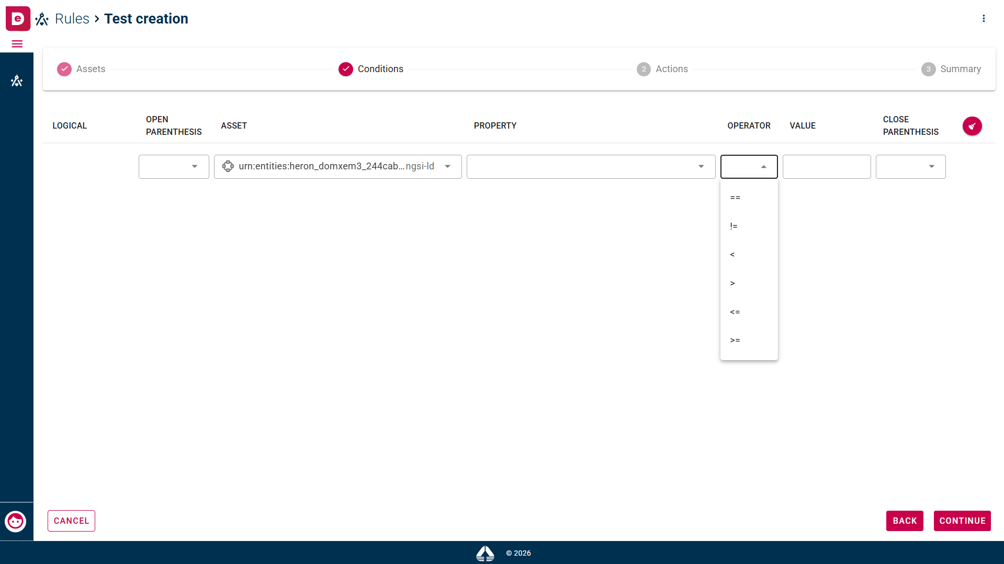
Task: Click the asset type icon in the asset field
Action: point(228,166)
